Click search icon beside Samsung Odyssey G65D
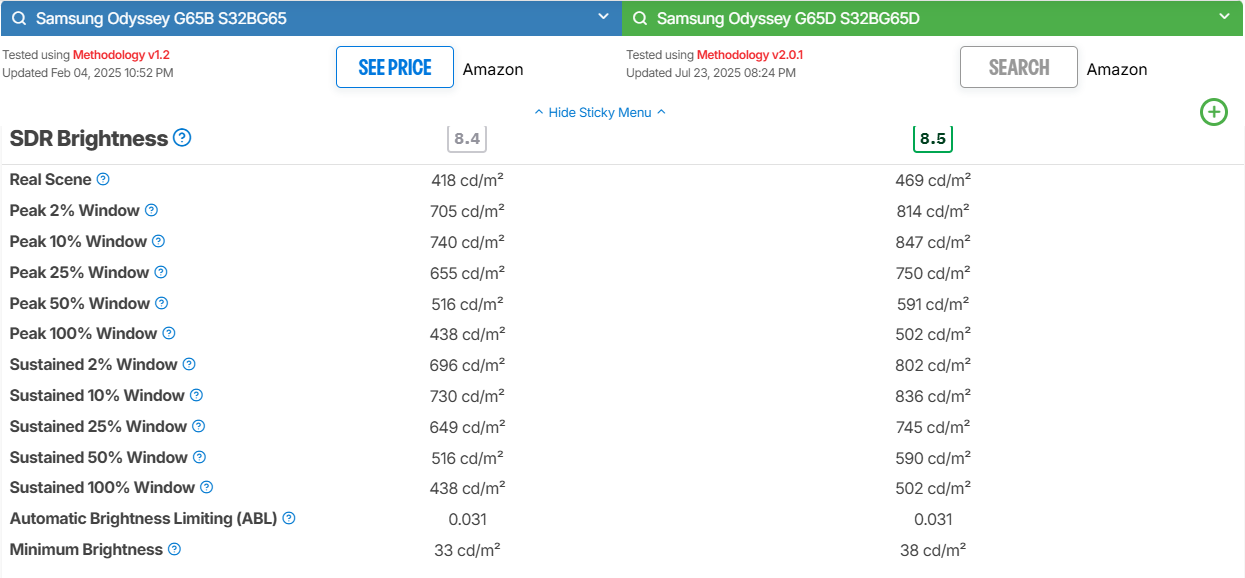This screenshot has width=1245, height=578. (x=640, y=18)
